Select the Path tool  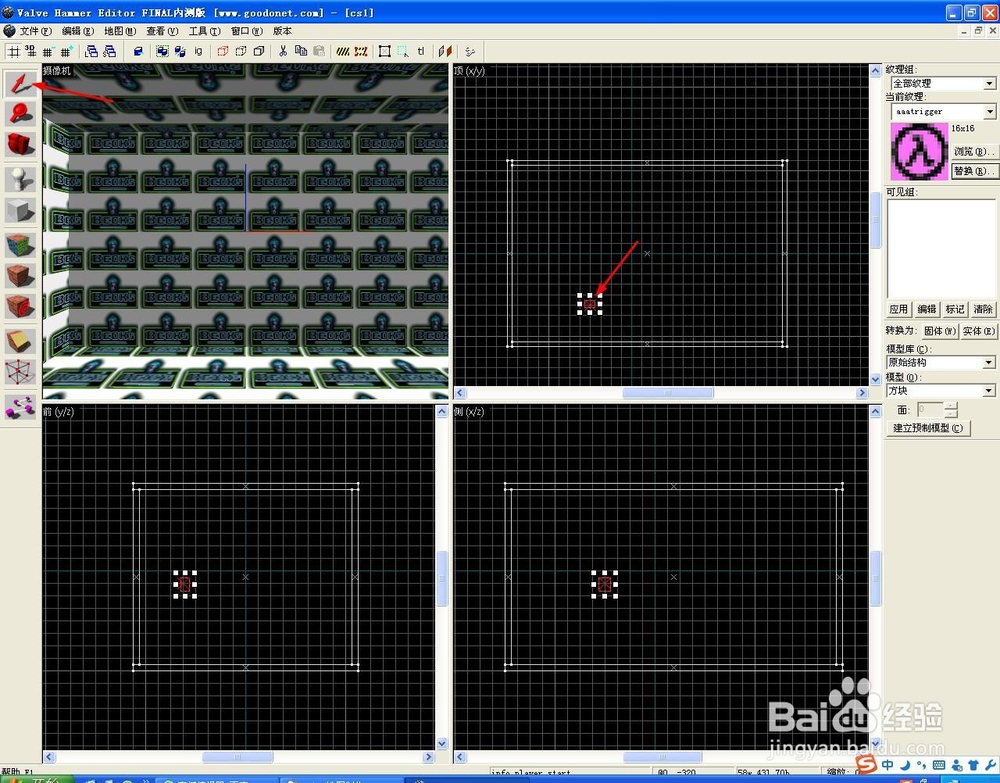(x=20, y=407)
